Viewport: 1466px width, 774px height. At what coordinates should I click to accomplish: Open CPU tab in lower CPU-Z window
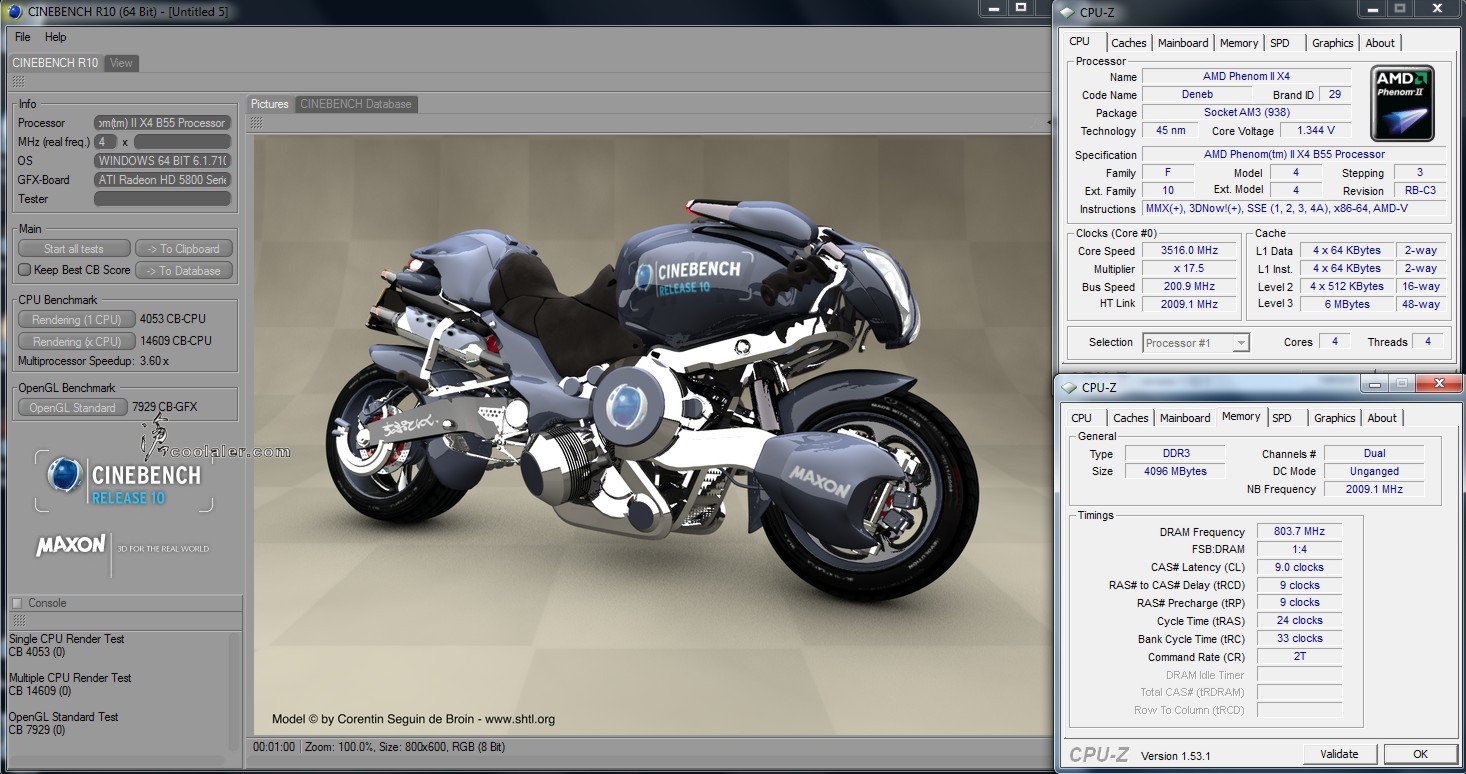click(1082, 418)
